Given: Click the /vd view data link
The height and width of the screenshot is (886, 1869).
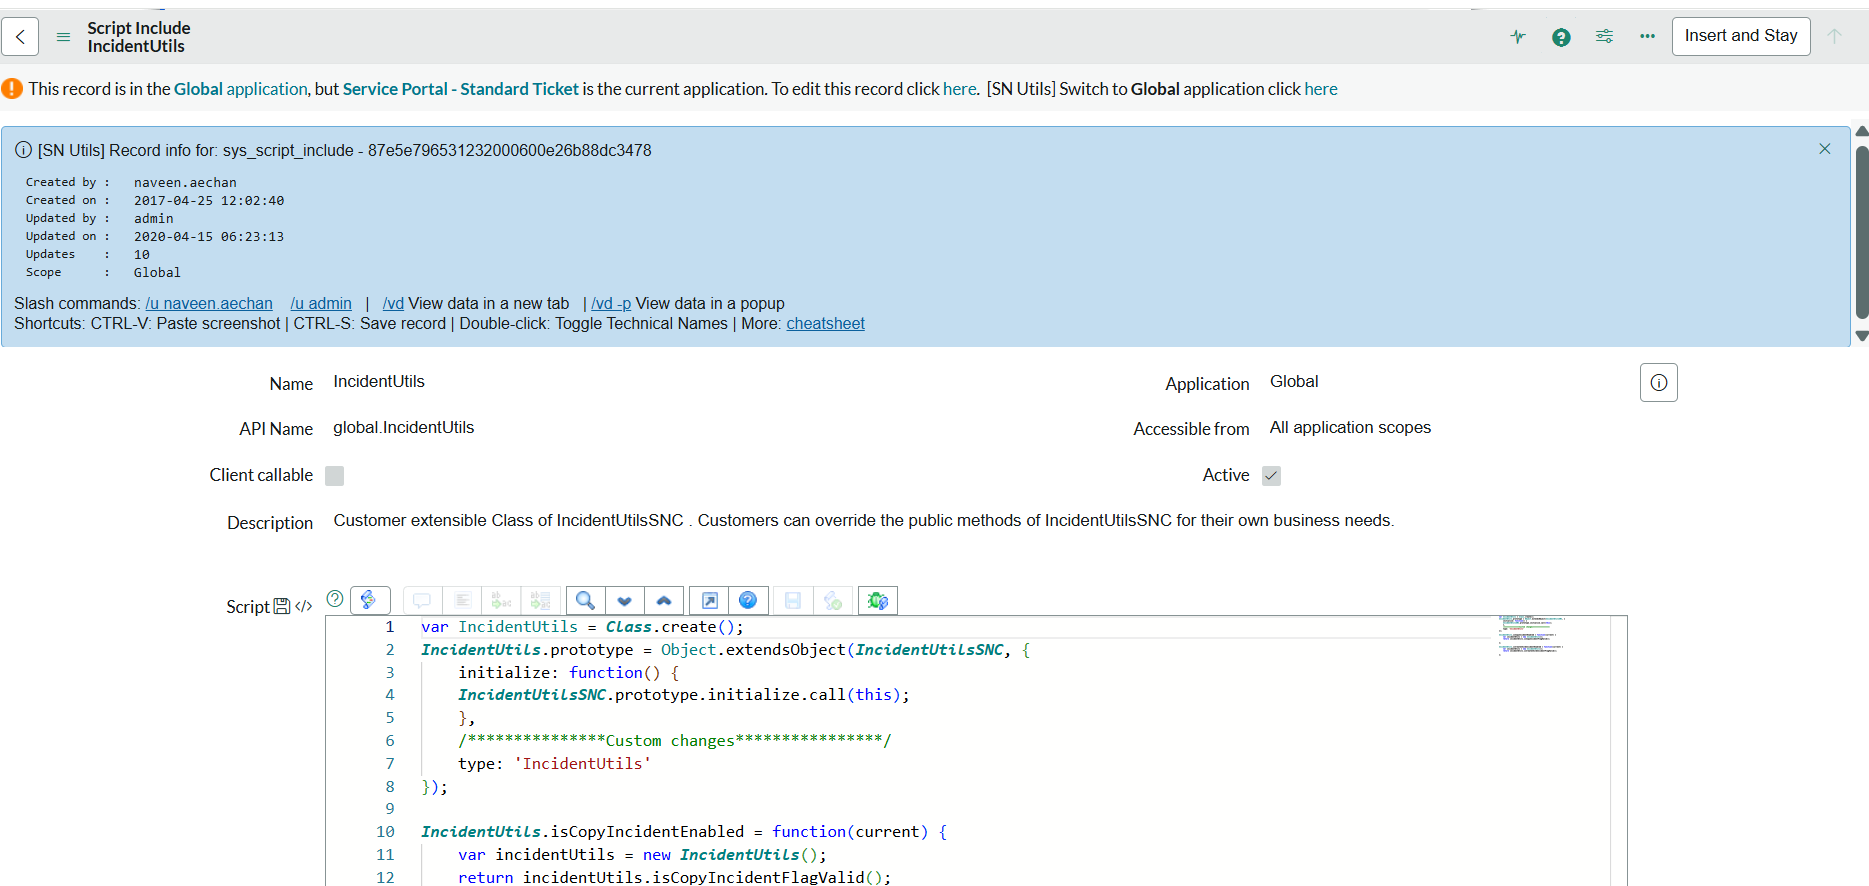Looking at the screenshot, I should [393, 304].
